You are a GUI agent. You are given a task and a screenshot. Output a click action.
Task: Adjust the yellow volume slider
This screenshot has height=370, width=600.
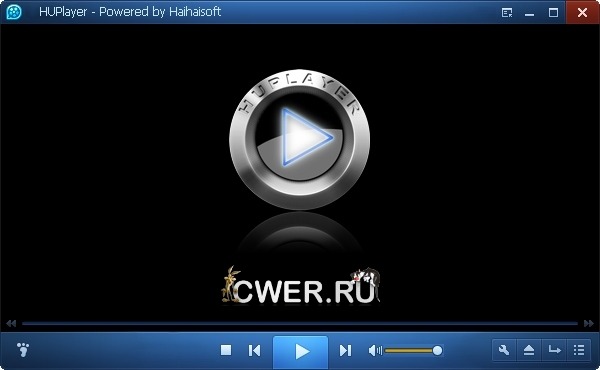[x=414, y=350]
